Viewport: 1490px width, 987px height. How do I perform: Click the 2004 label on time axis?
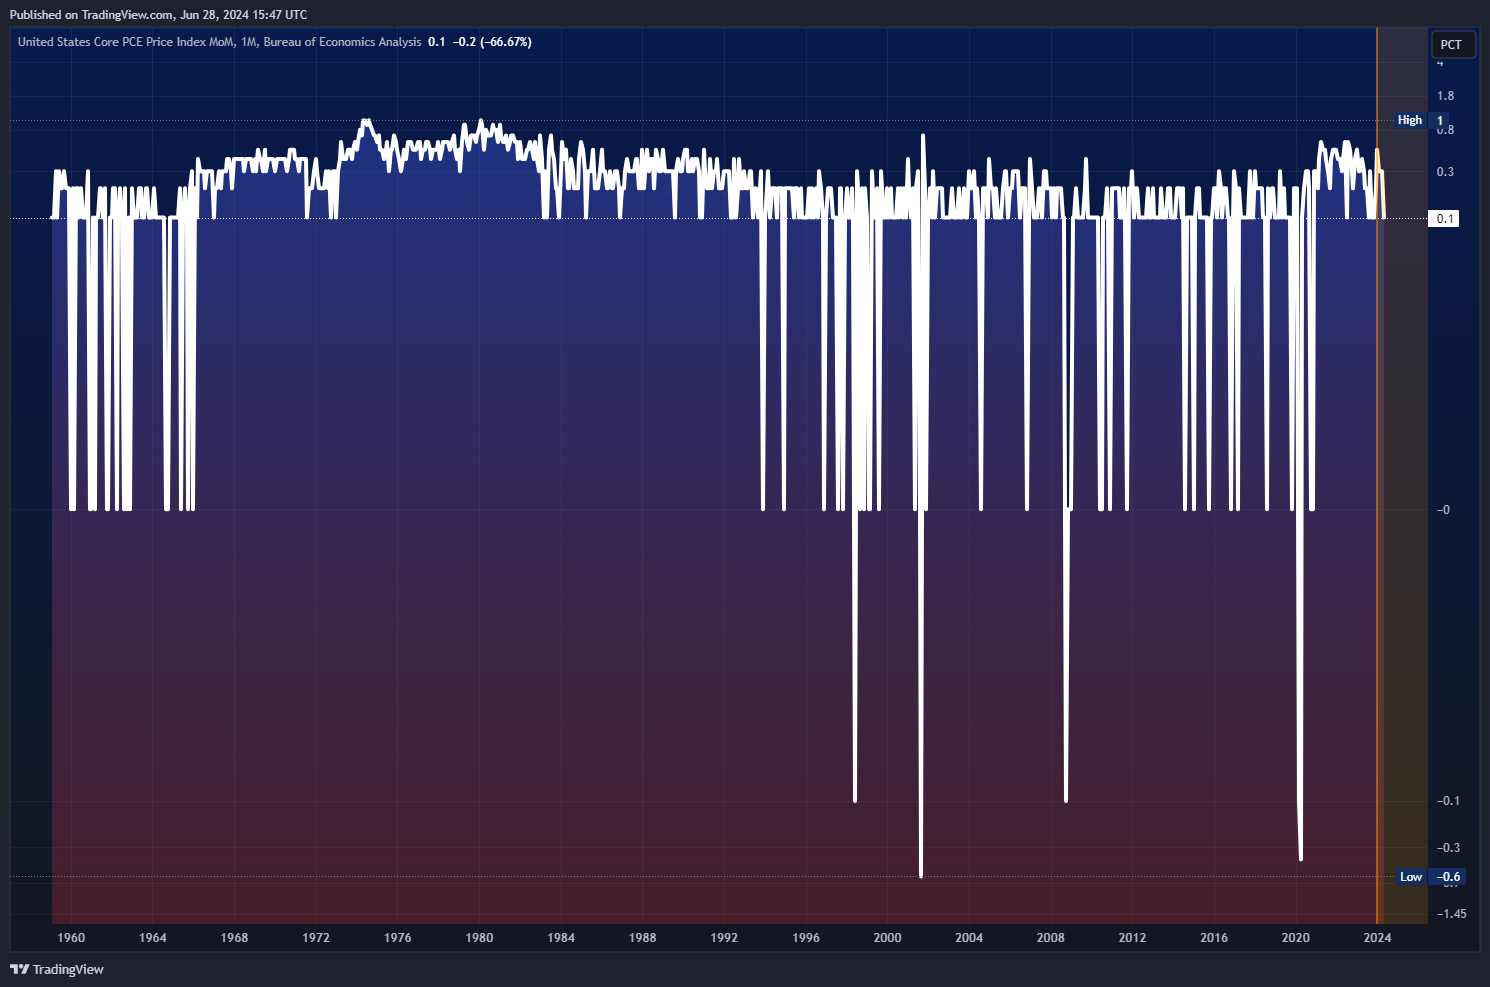coord(969,938)
